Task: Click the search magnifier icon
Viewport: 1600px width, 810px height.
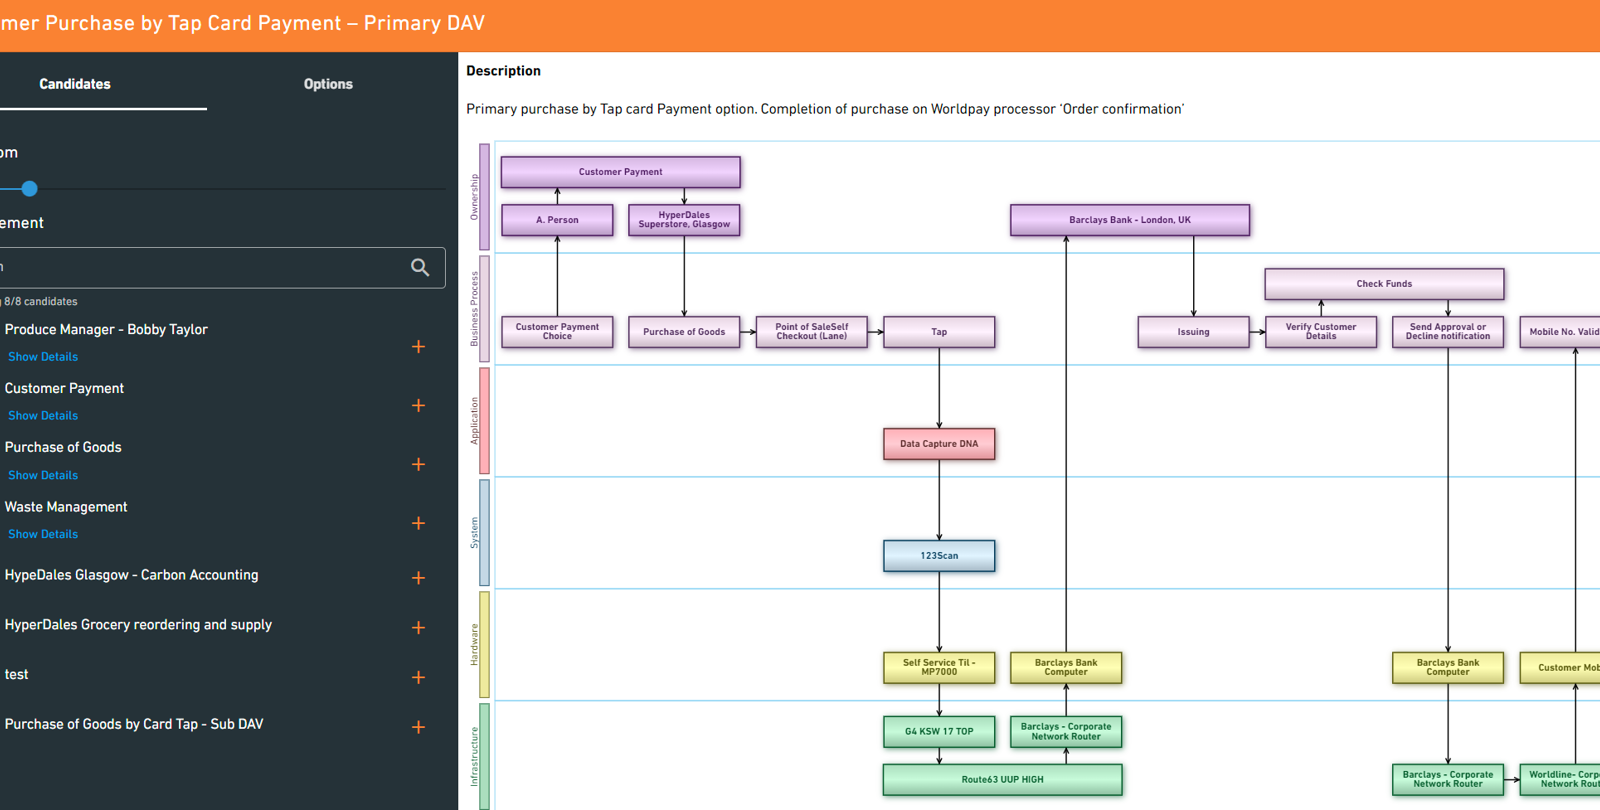Action: pos(420,268)
